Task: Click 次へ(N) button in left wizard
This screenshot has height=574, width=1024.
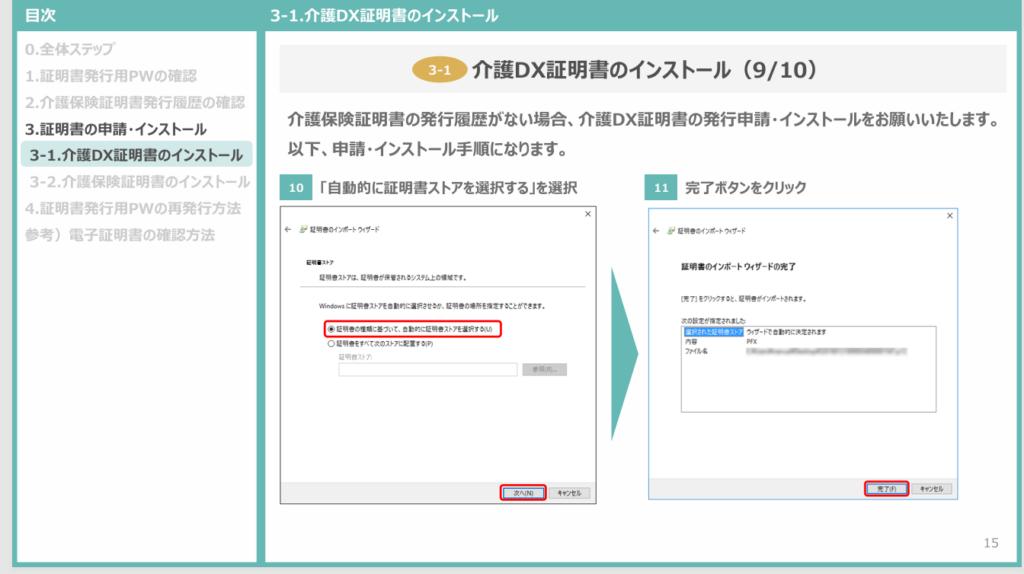Action: pos(523,493)
